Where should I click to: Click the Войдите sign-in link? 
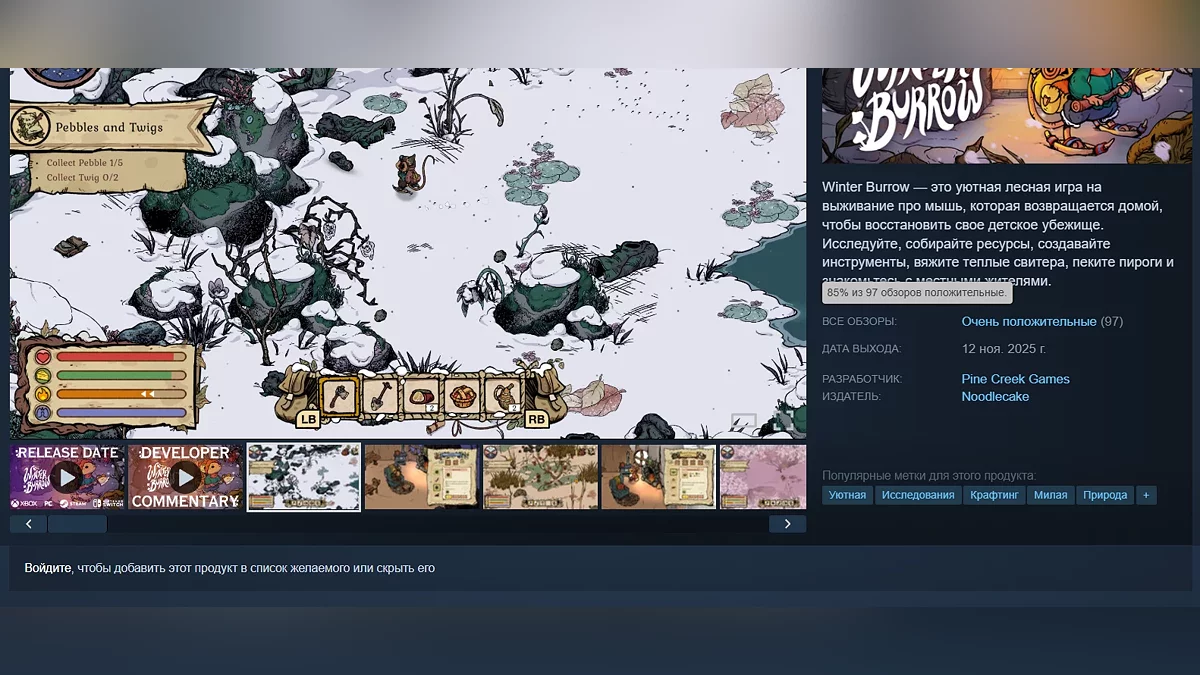pyautogui.click(x=48, y=568)
